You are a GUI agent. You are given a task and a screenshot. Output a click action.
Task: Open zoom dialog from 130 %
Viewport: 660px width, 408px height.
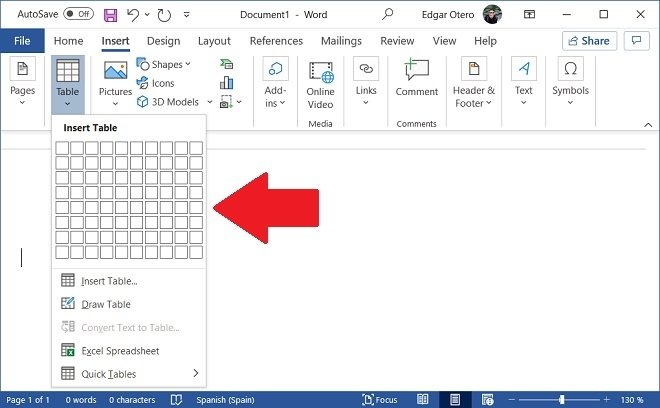632,400
